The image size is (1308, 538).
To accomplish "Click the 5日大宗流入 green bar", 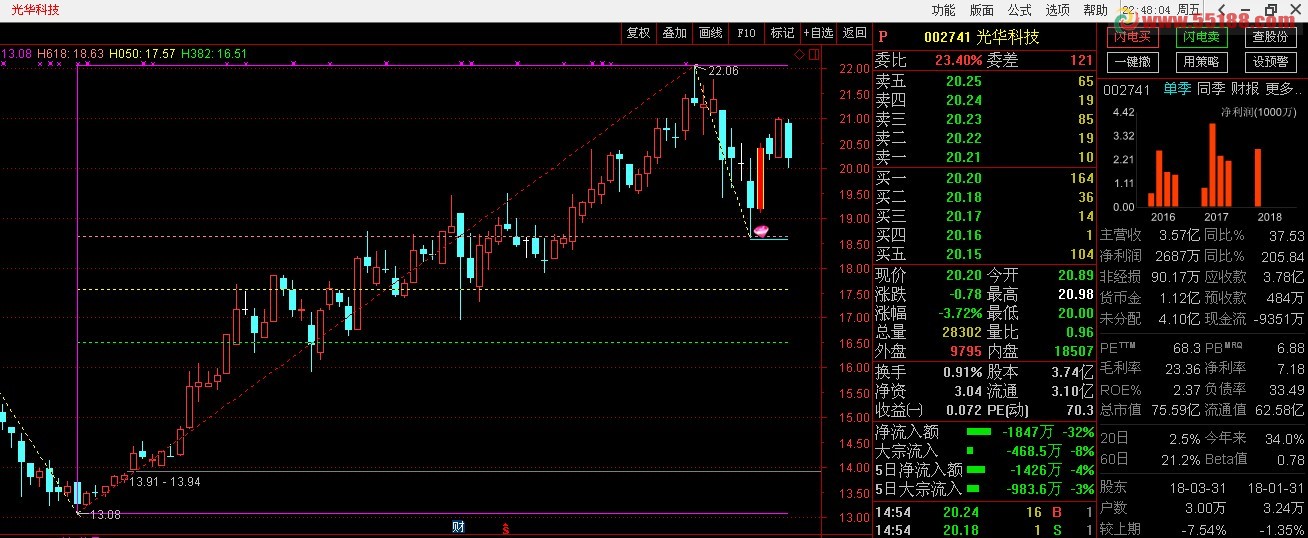I will (975, 489).
